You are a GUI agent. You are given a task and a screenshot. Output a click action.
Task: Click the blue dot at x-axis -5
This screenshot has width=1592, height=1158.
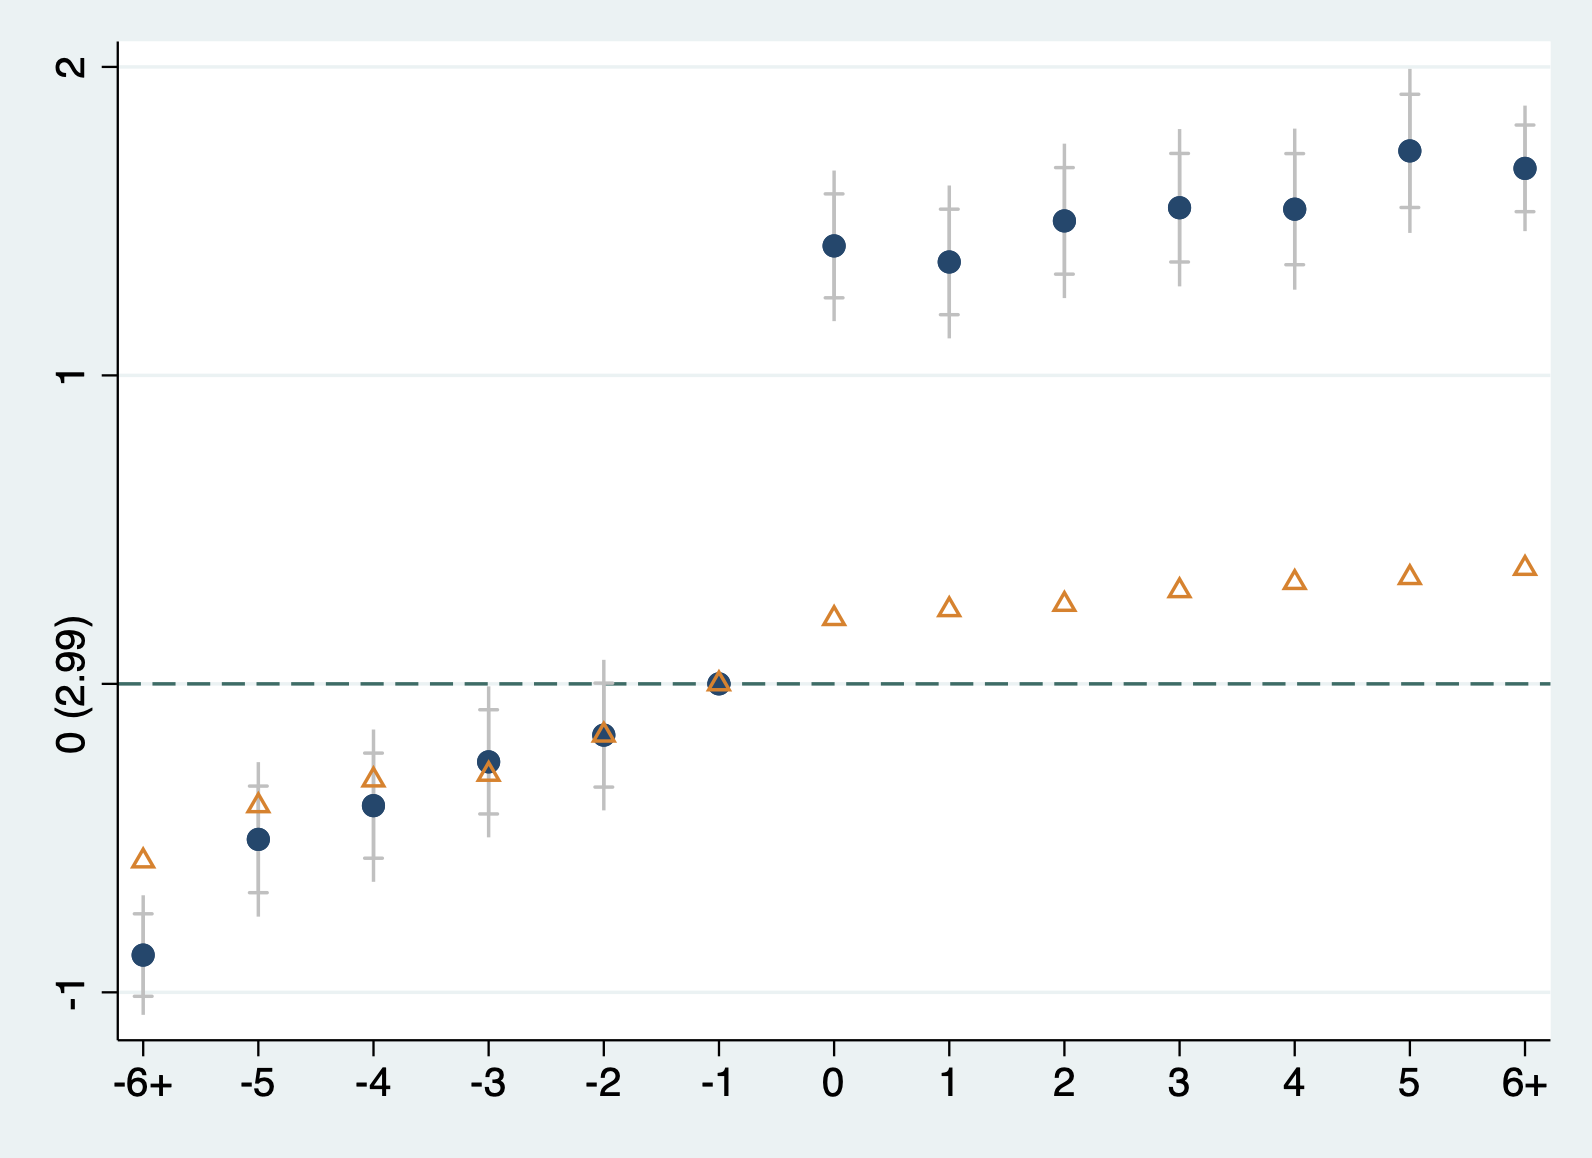coord(258,839)
